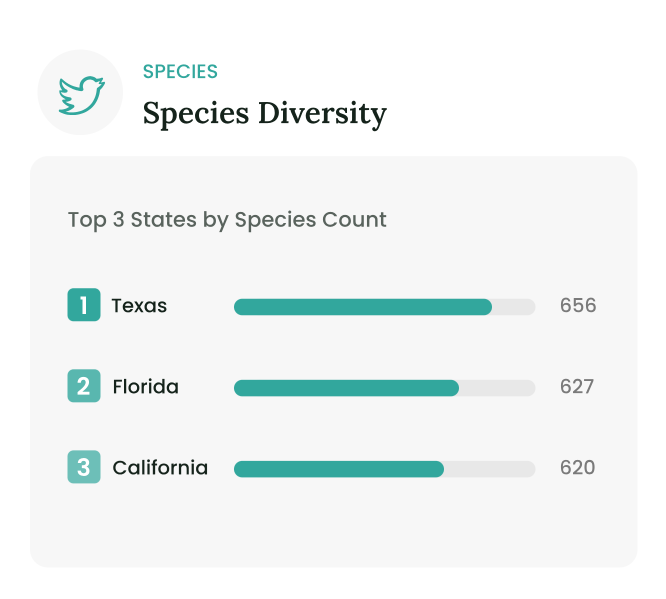The width and height of the screenshot is (666, 599).
Task: Select the rank 3 badge
Action: coord(84,467)
